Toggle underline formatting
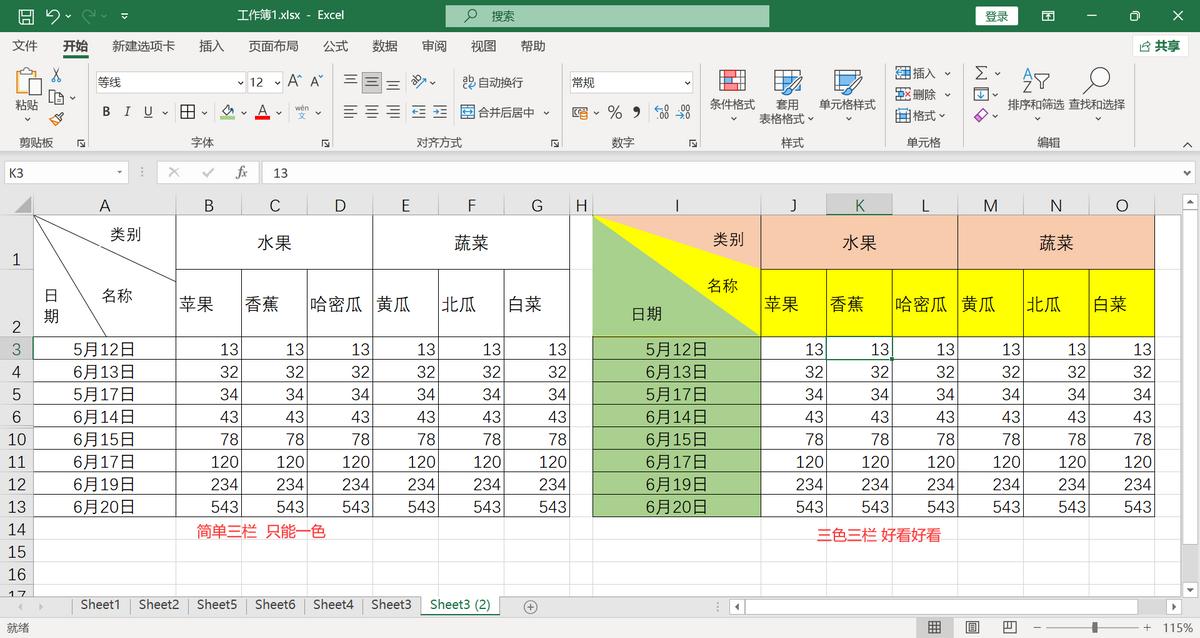 [x=146, y=112]
